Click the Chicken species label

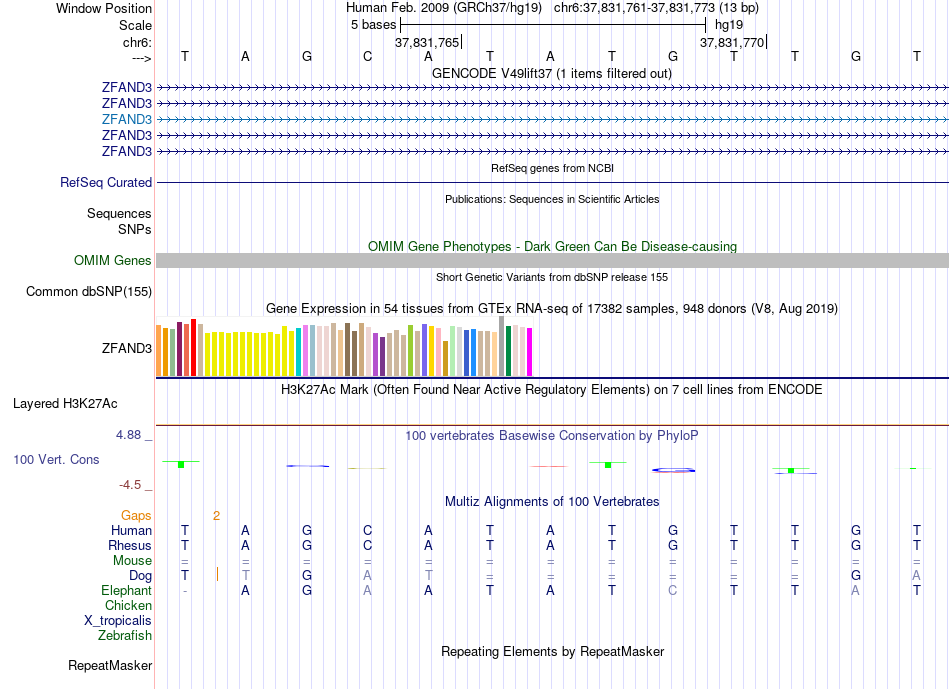128,605
